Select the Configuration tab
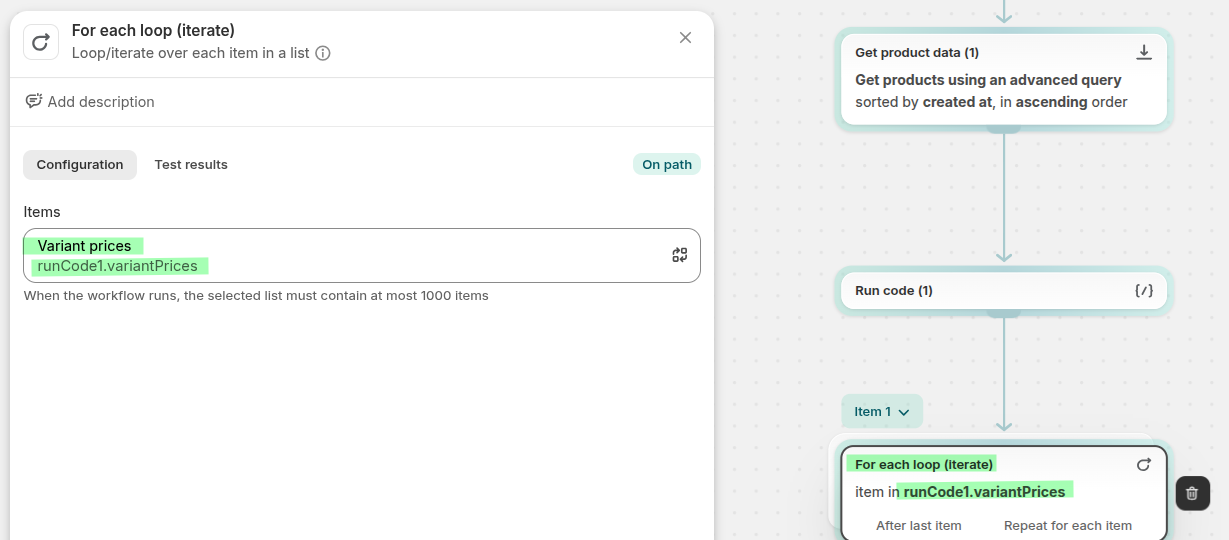The image size is (1229, 540). tap(80, 165)
